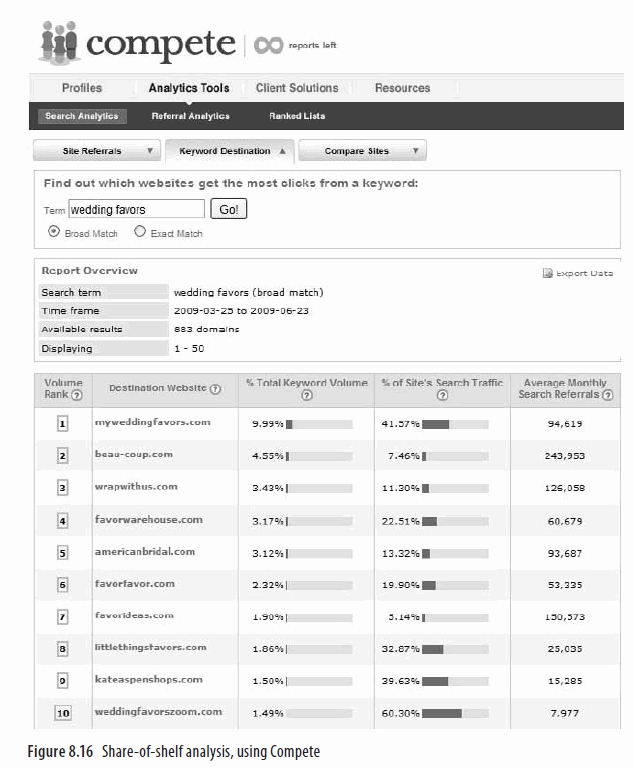Click the Compete people logo icon
This screenshot has width=634, height=767.
(x=58, y=41)
